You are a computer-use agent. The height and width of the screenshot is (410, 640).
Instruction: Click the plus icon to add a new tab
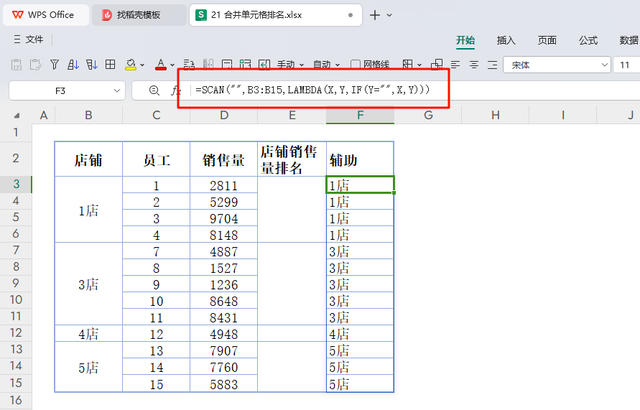[375, 16]
